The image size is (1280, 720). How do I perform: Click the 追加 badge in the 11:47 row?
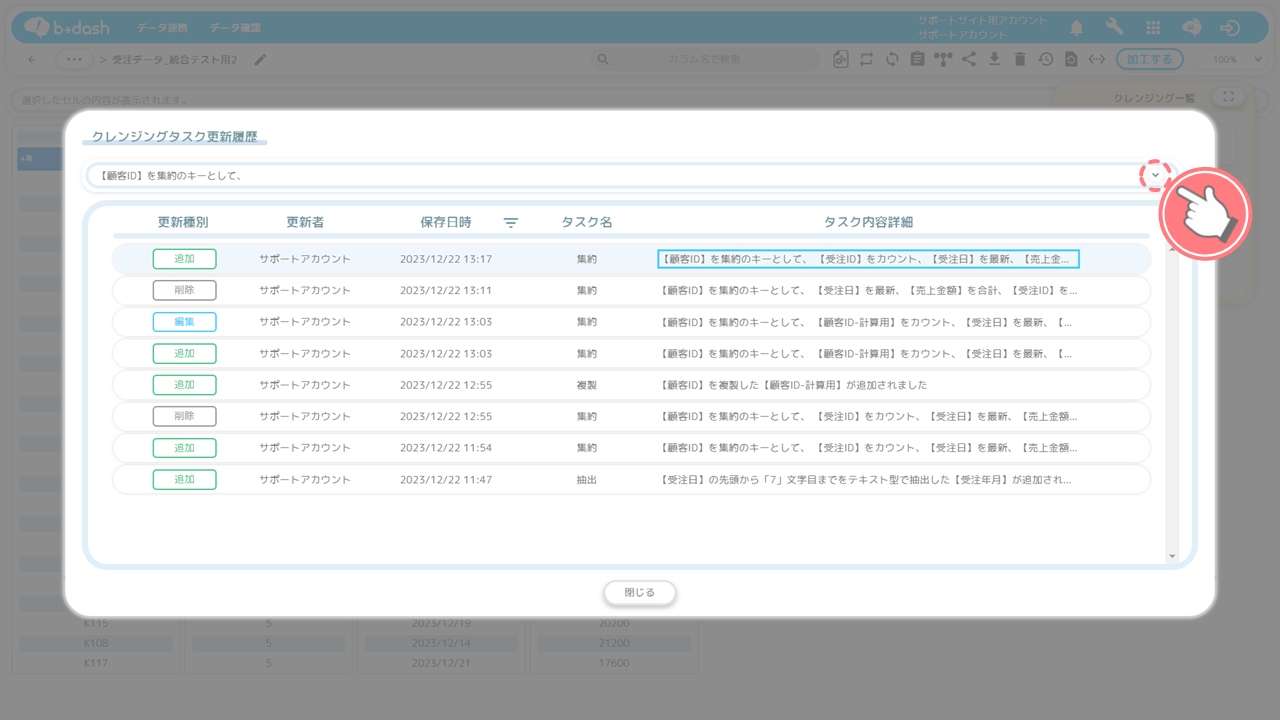point(185,480)
